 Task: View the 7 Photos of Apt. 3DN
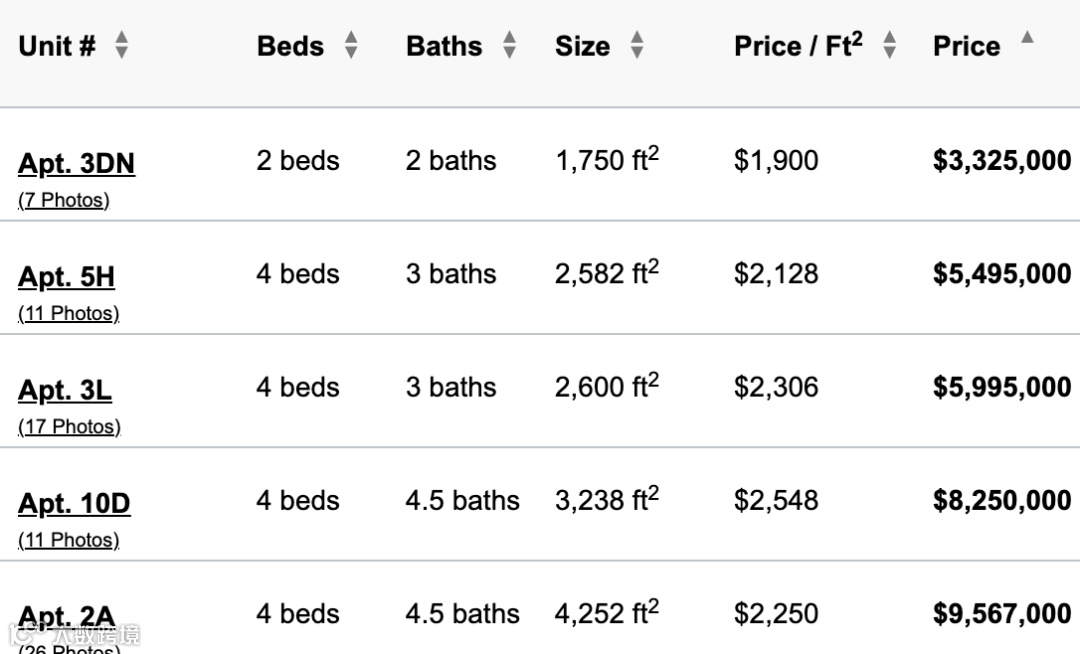[x=64, y=200]
